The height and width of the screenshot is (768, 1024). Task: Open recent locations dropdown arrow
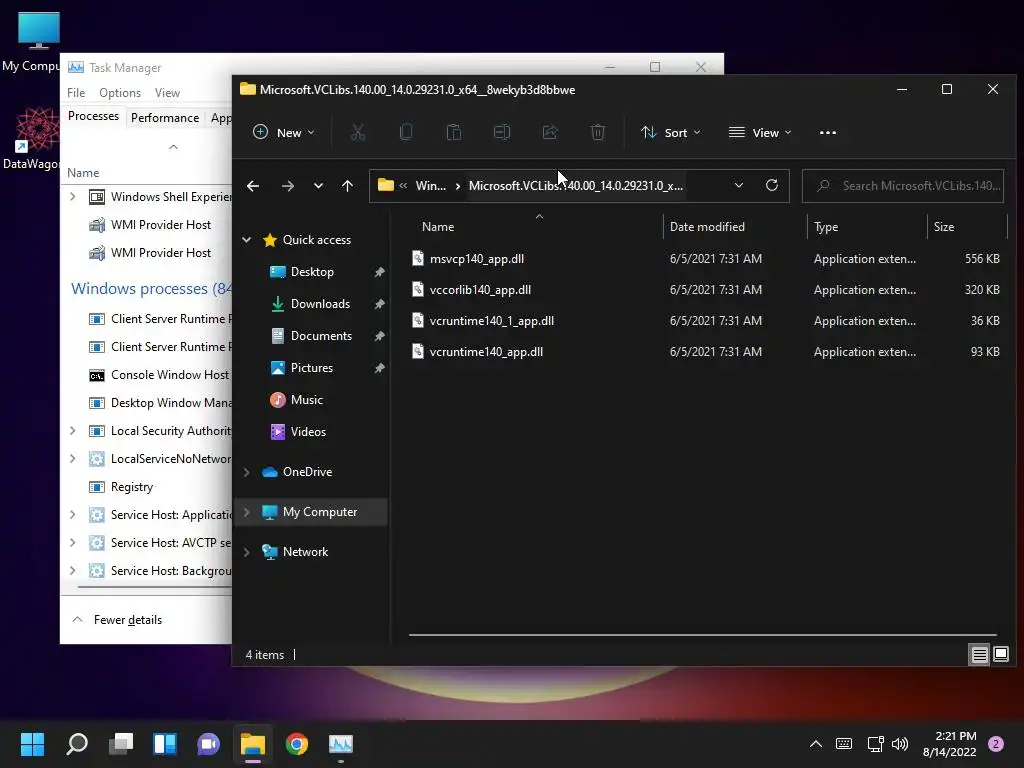[318, 186]
